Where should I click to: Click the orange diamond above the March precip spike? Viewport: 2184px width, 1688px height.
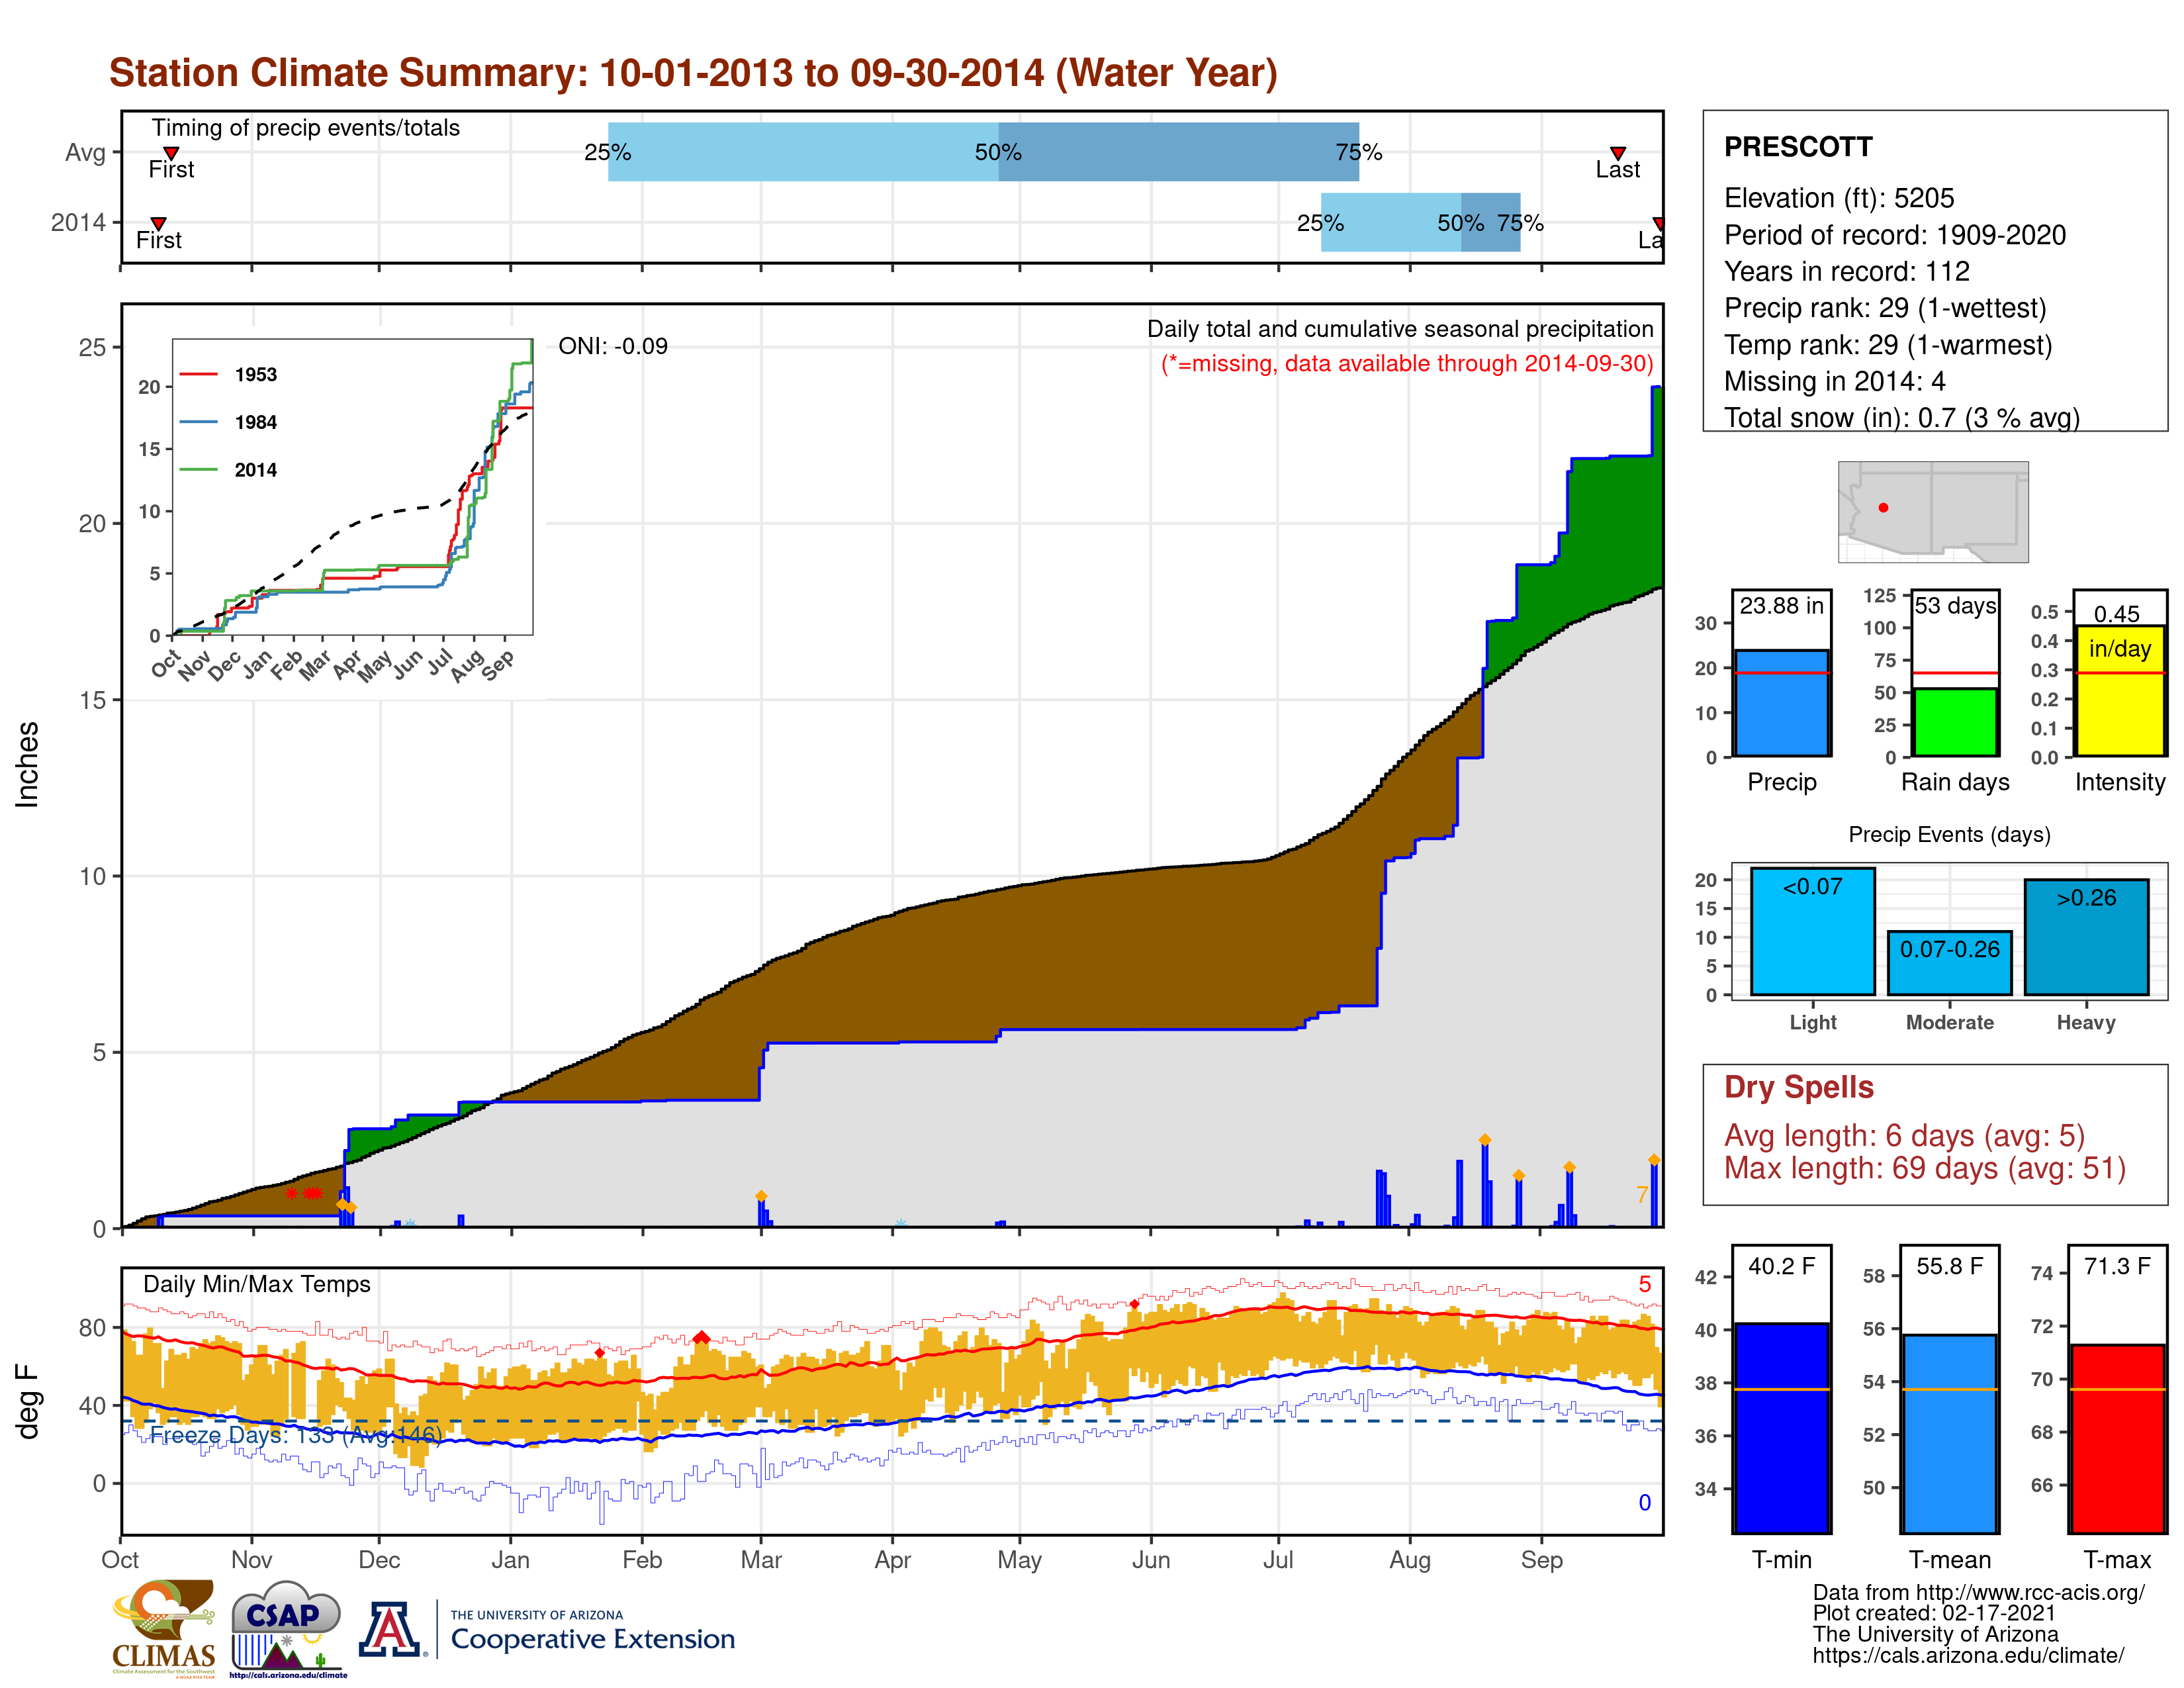(761, 1196)
